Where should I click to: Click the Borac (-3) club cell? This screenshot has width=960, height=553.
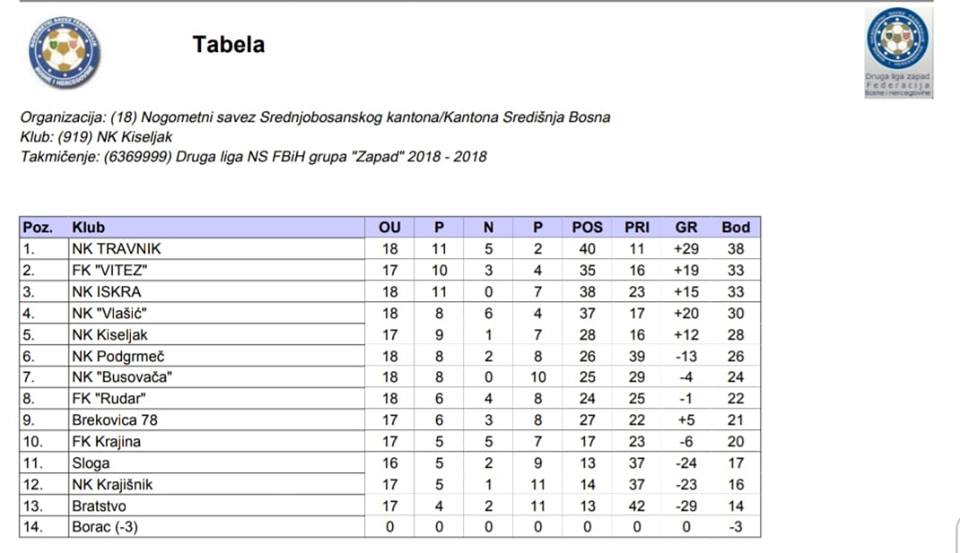217,527
